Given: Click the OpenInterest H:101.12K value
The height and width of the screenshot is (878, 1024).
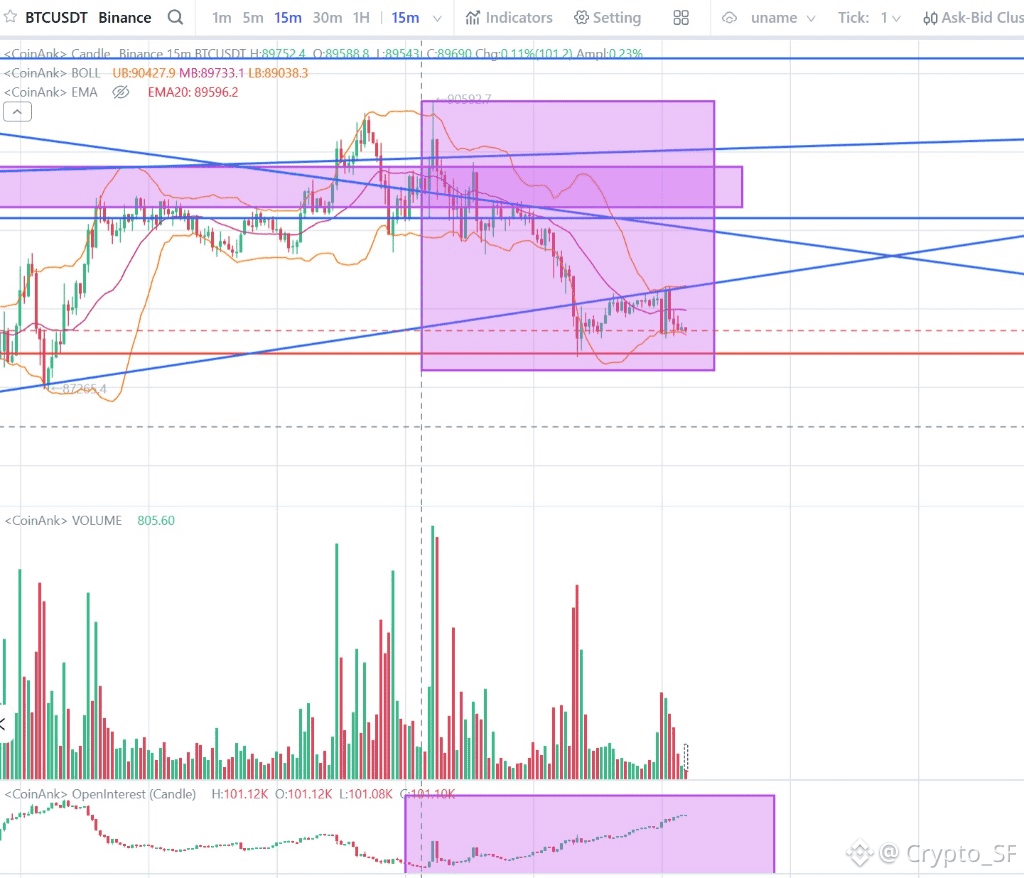Looking at the screenshot, I should (x=240, y=794).
